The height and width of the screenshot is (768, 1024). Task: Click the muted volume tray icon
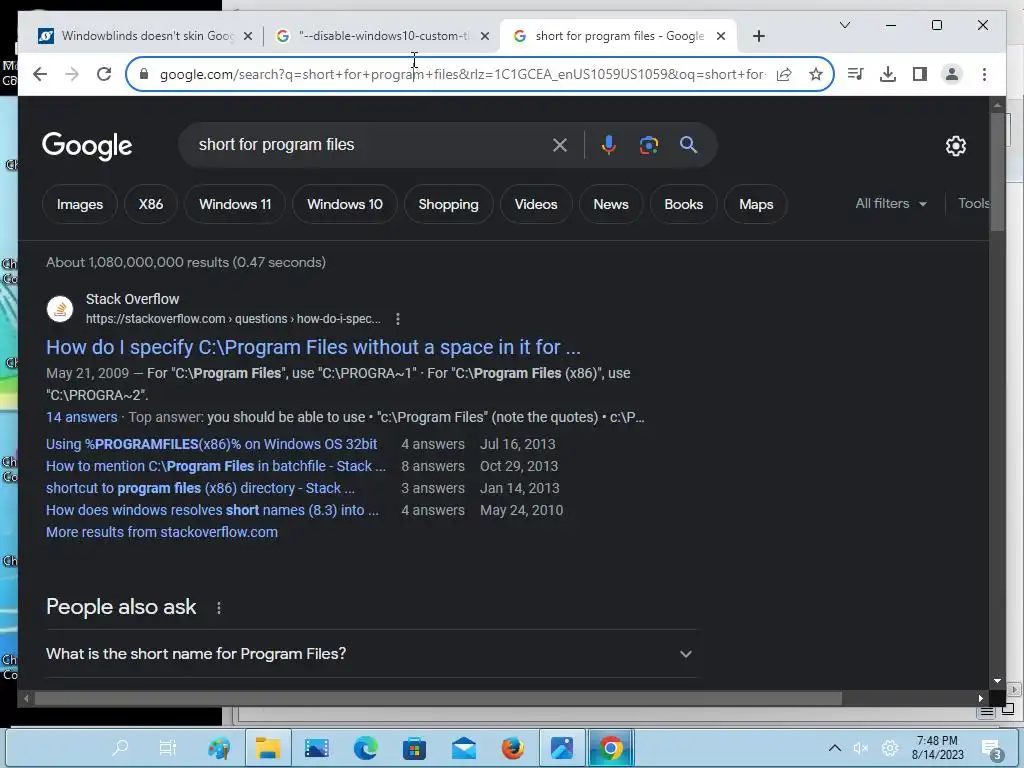point(861,748)
